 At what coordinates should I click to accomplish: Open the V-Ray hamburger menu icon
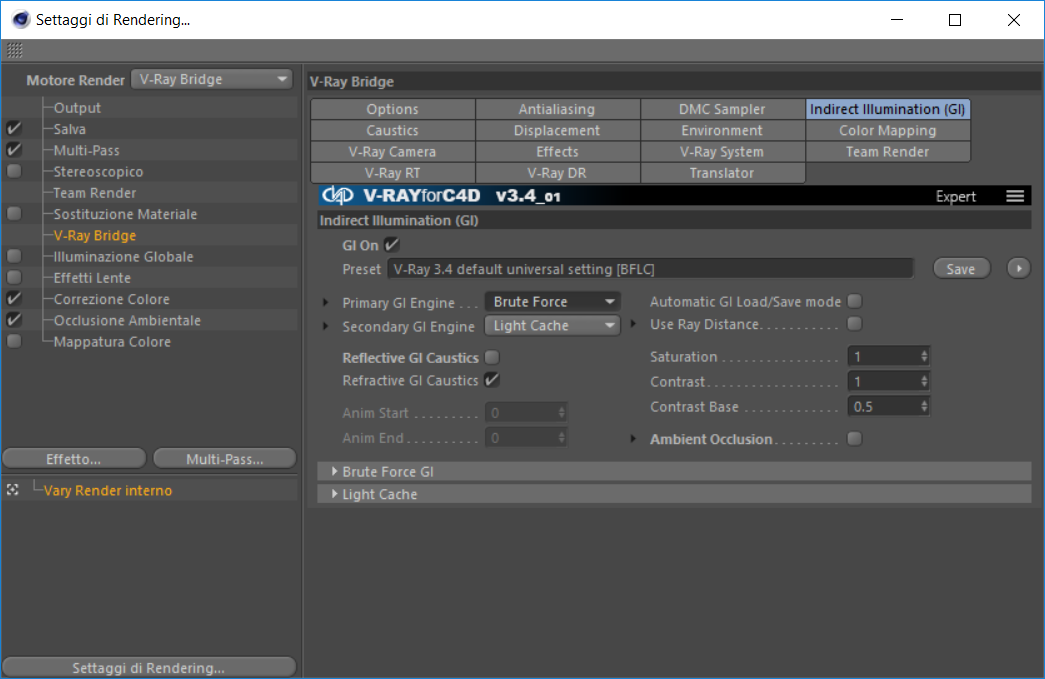pos(1015,196)
